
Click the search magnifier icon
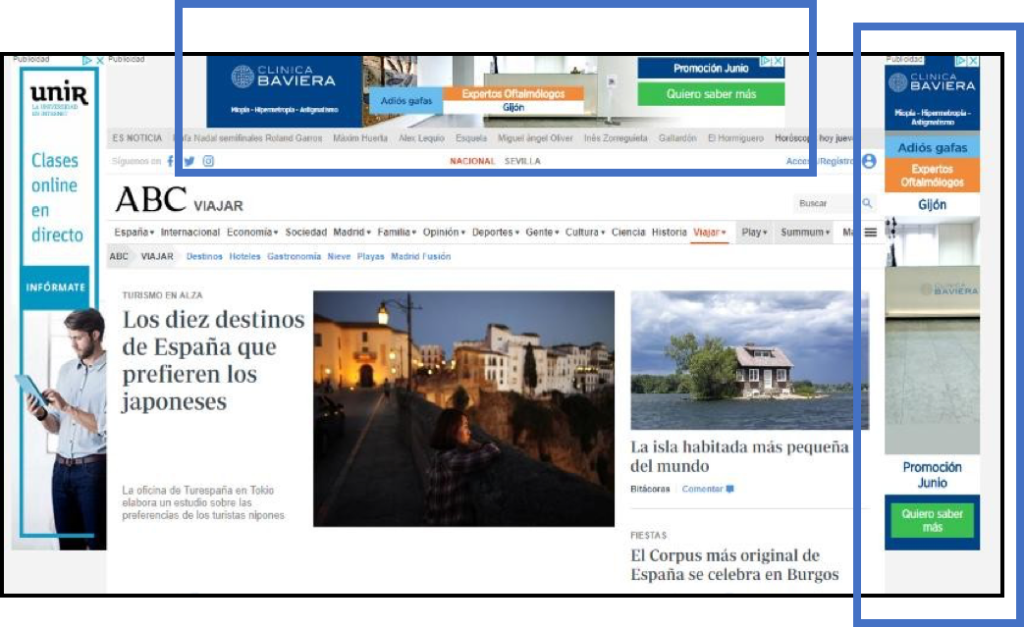coord(867,203)
